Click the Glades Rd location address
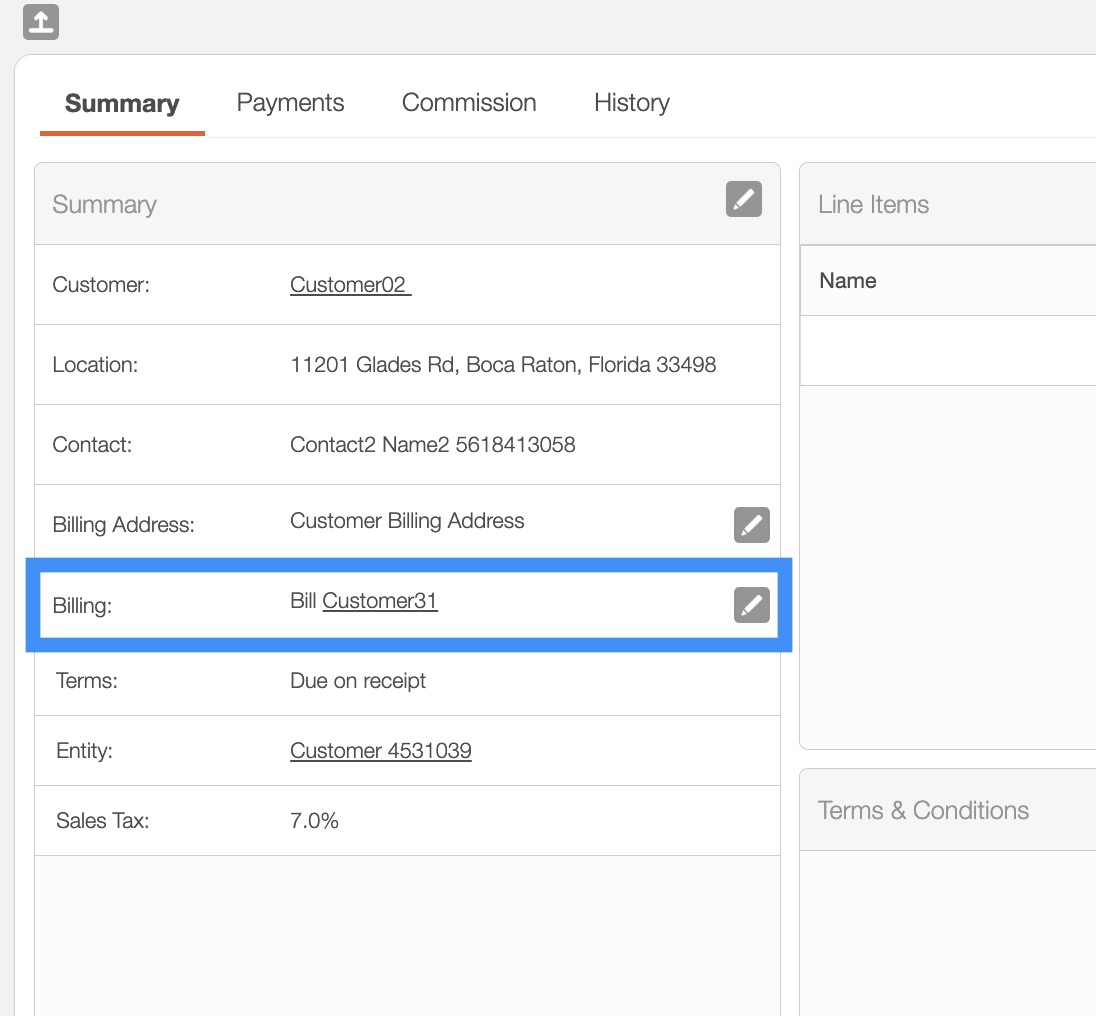1096x1016 pixels. tap(503, 365)
